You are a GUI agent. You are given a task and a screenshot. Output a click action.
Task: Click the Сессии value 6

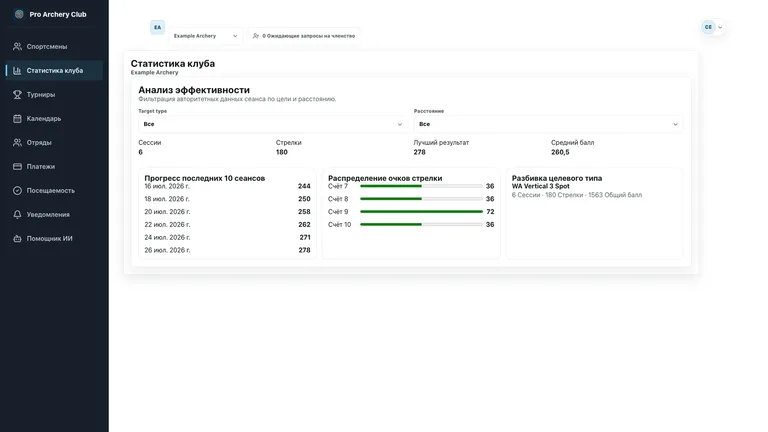point(141,152)
